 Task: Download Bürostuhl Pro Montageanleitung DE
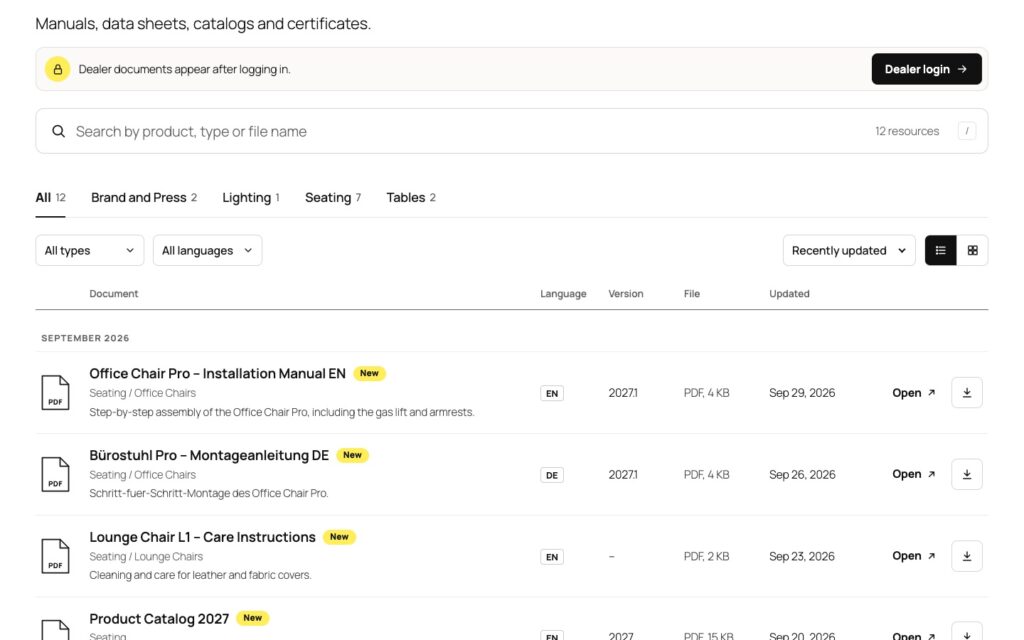967,474
